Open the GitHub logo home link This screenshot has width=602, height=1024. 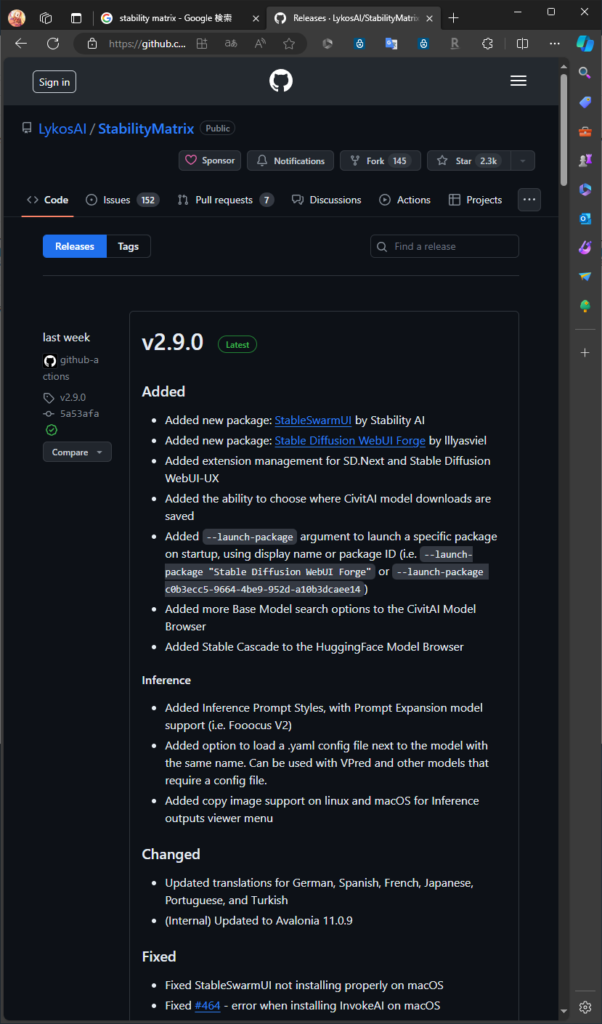coord(281,81)
